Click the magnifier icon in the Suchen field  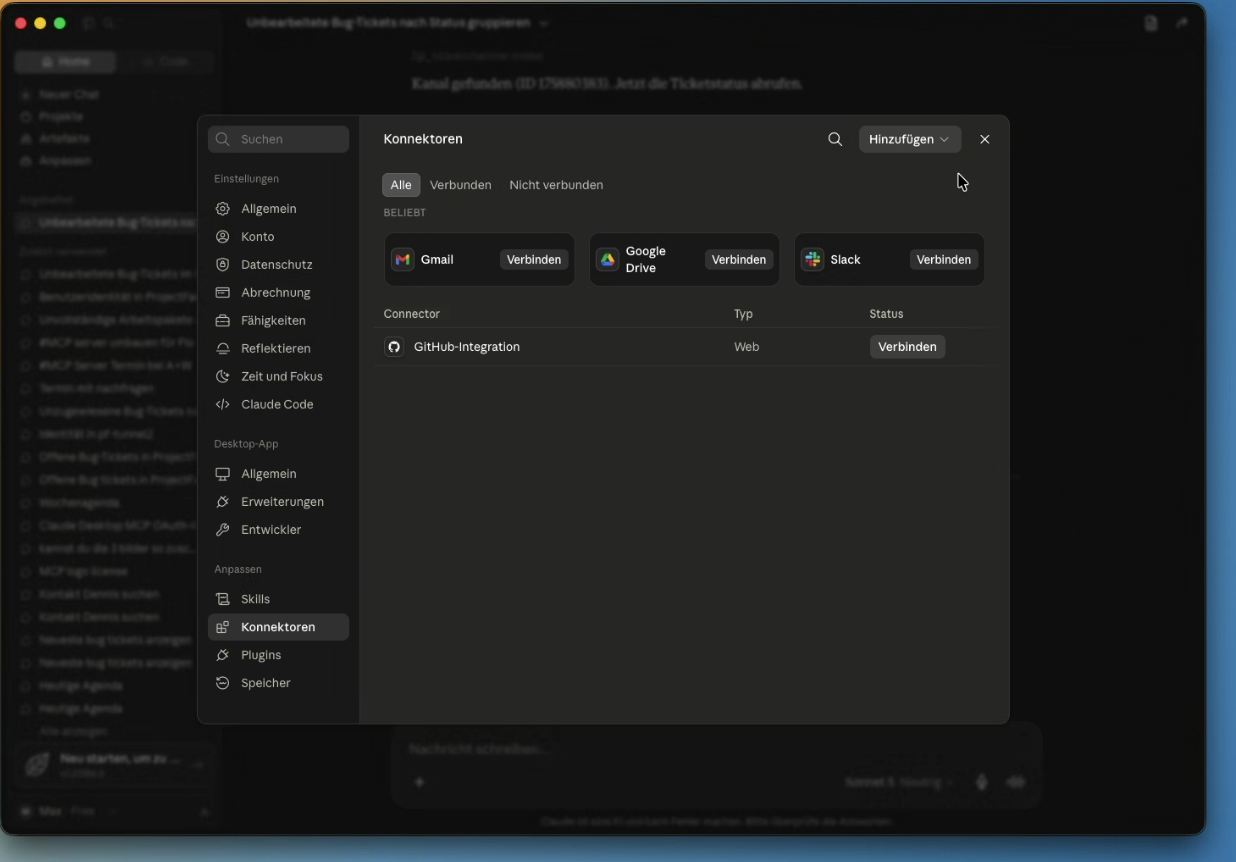tap(223, 139)
